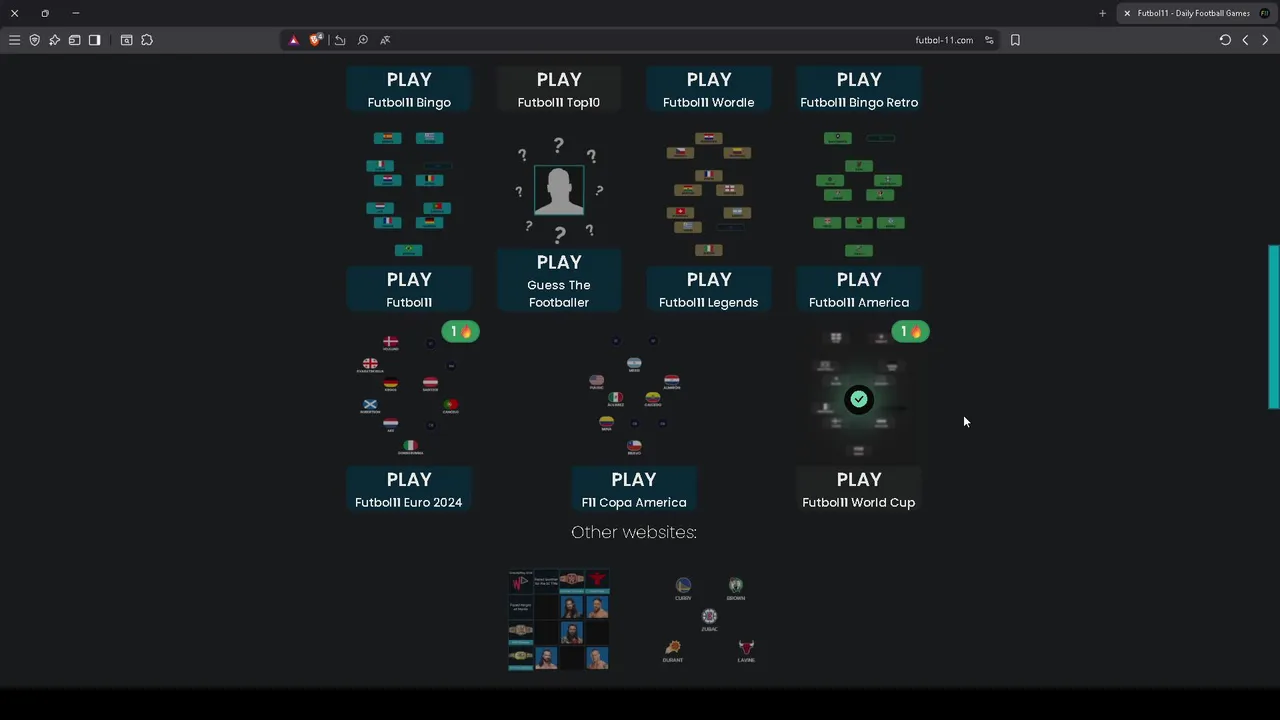
Task: Click the page vertical scrollbar thumb
Action: coord(1274,327)
